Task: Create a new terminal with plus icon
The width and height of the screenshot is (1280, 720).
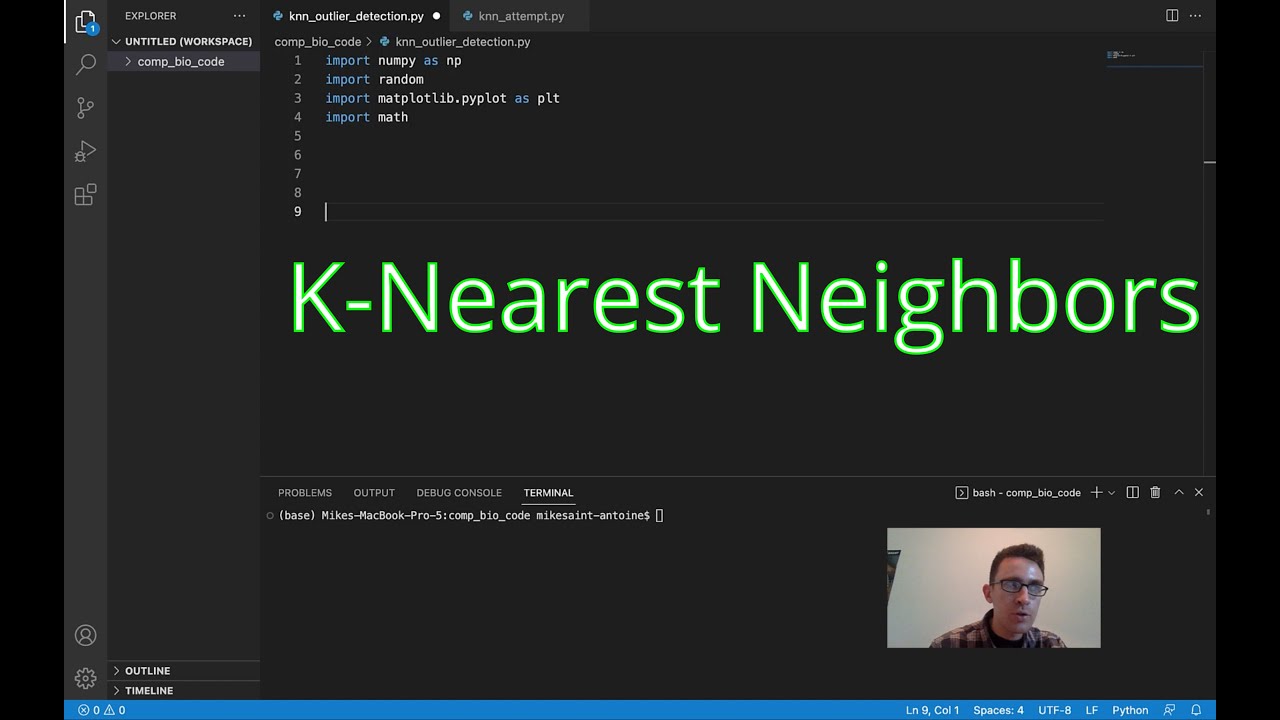Action: (x=1096, y=492)
